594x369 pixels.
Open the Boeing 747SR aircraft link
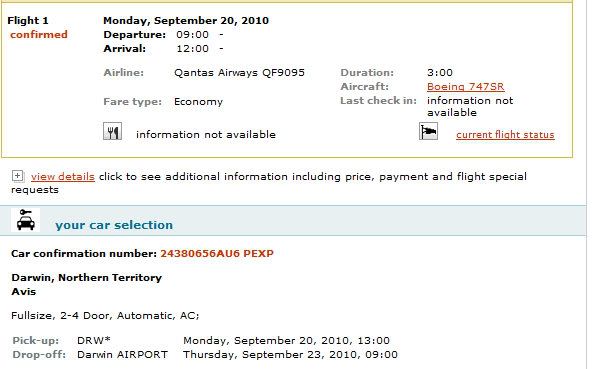point(466,87)
